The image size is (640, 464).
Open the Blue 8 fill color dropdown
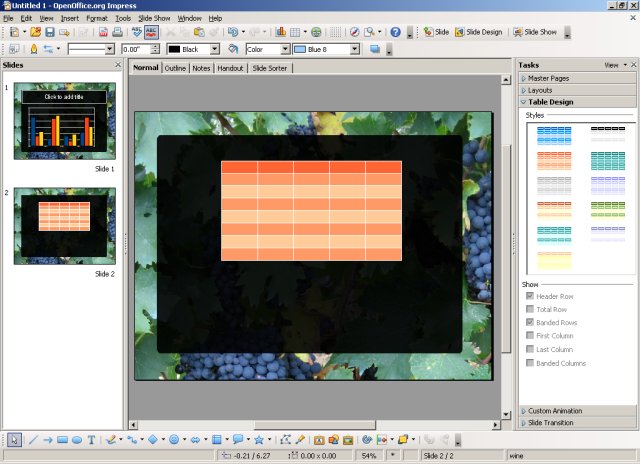pyautogui.click(x=355, y=49)
